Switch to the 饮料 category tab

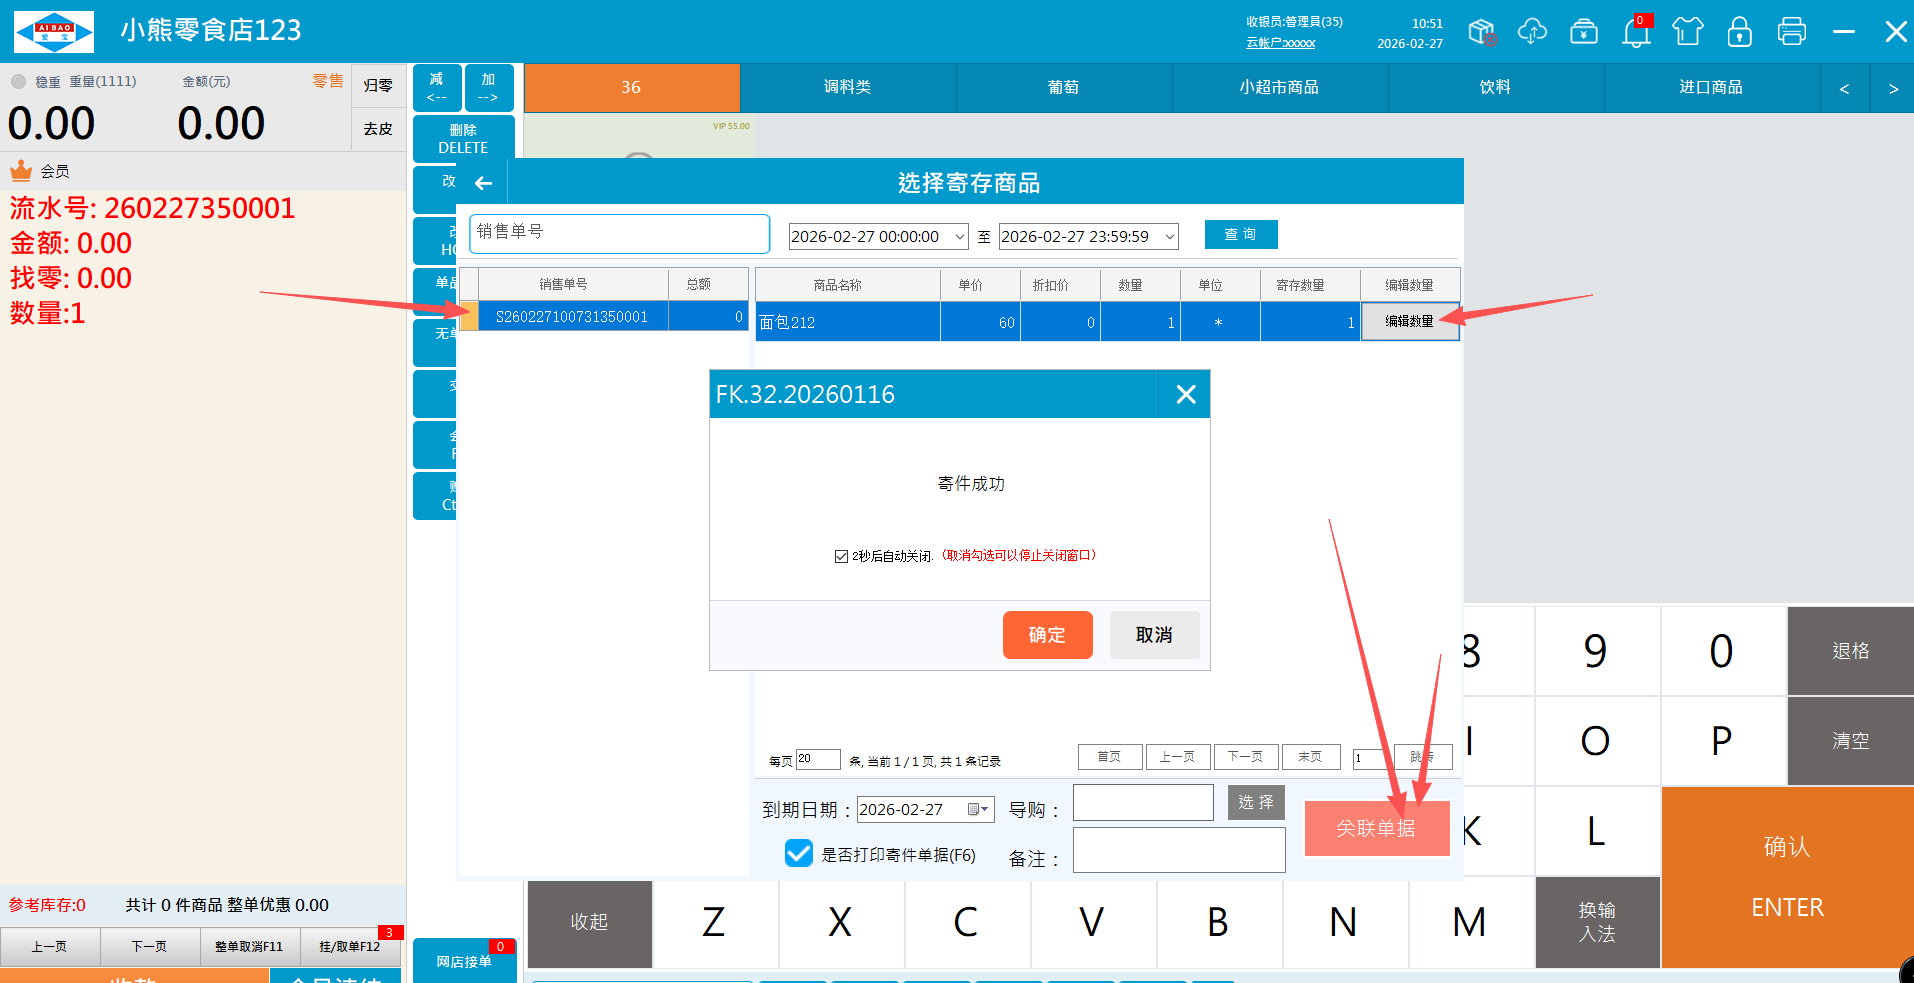click(1495, 88)
